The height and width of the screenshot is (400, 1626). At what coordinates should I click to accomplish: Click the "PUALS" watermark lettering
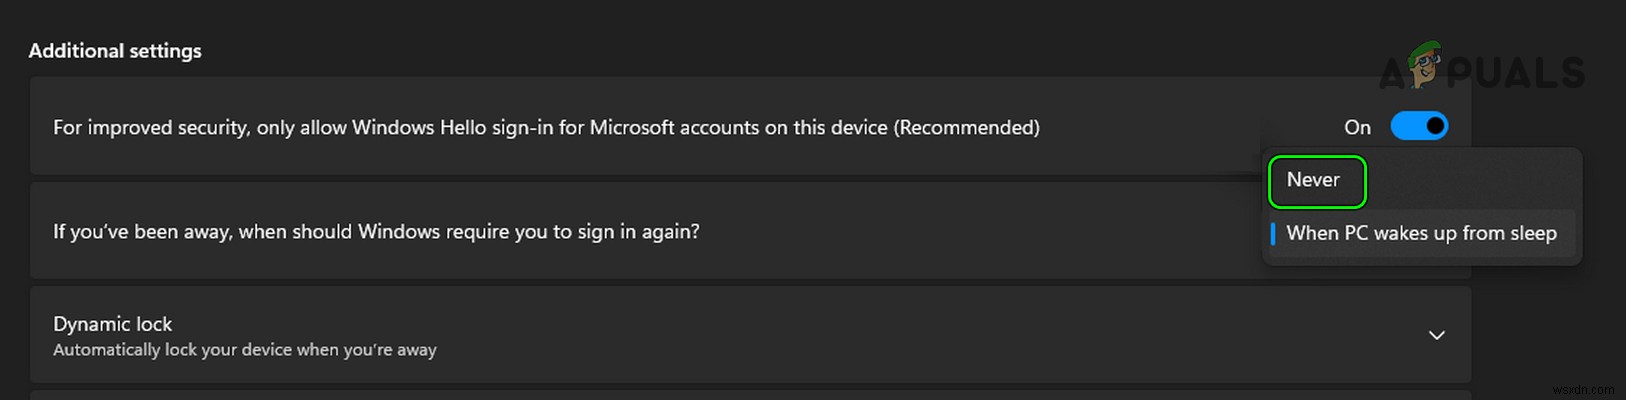pyautogui.click(x=1515, y=73)
